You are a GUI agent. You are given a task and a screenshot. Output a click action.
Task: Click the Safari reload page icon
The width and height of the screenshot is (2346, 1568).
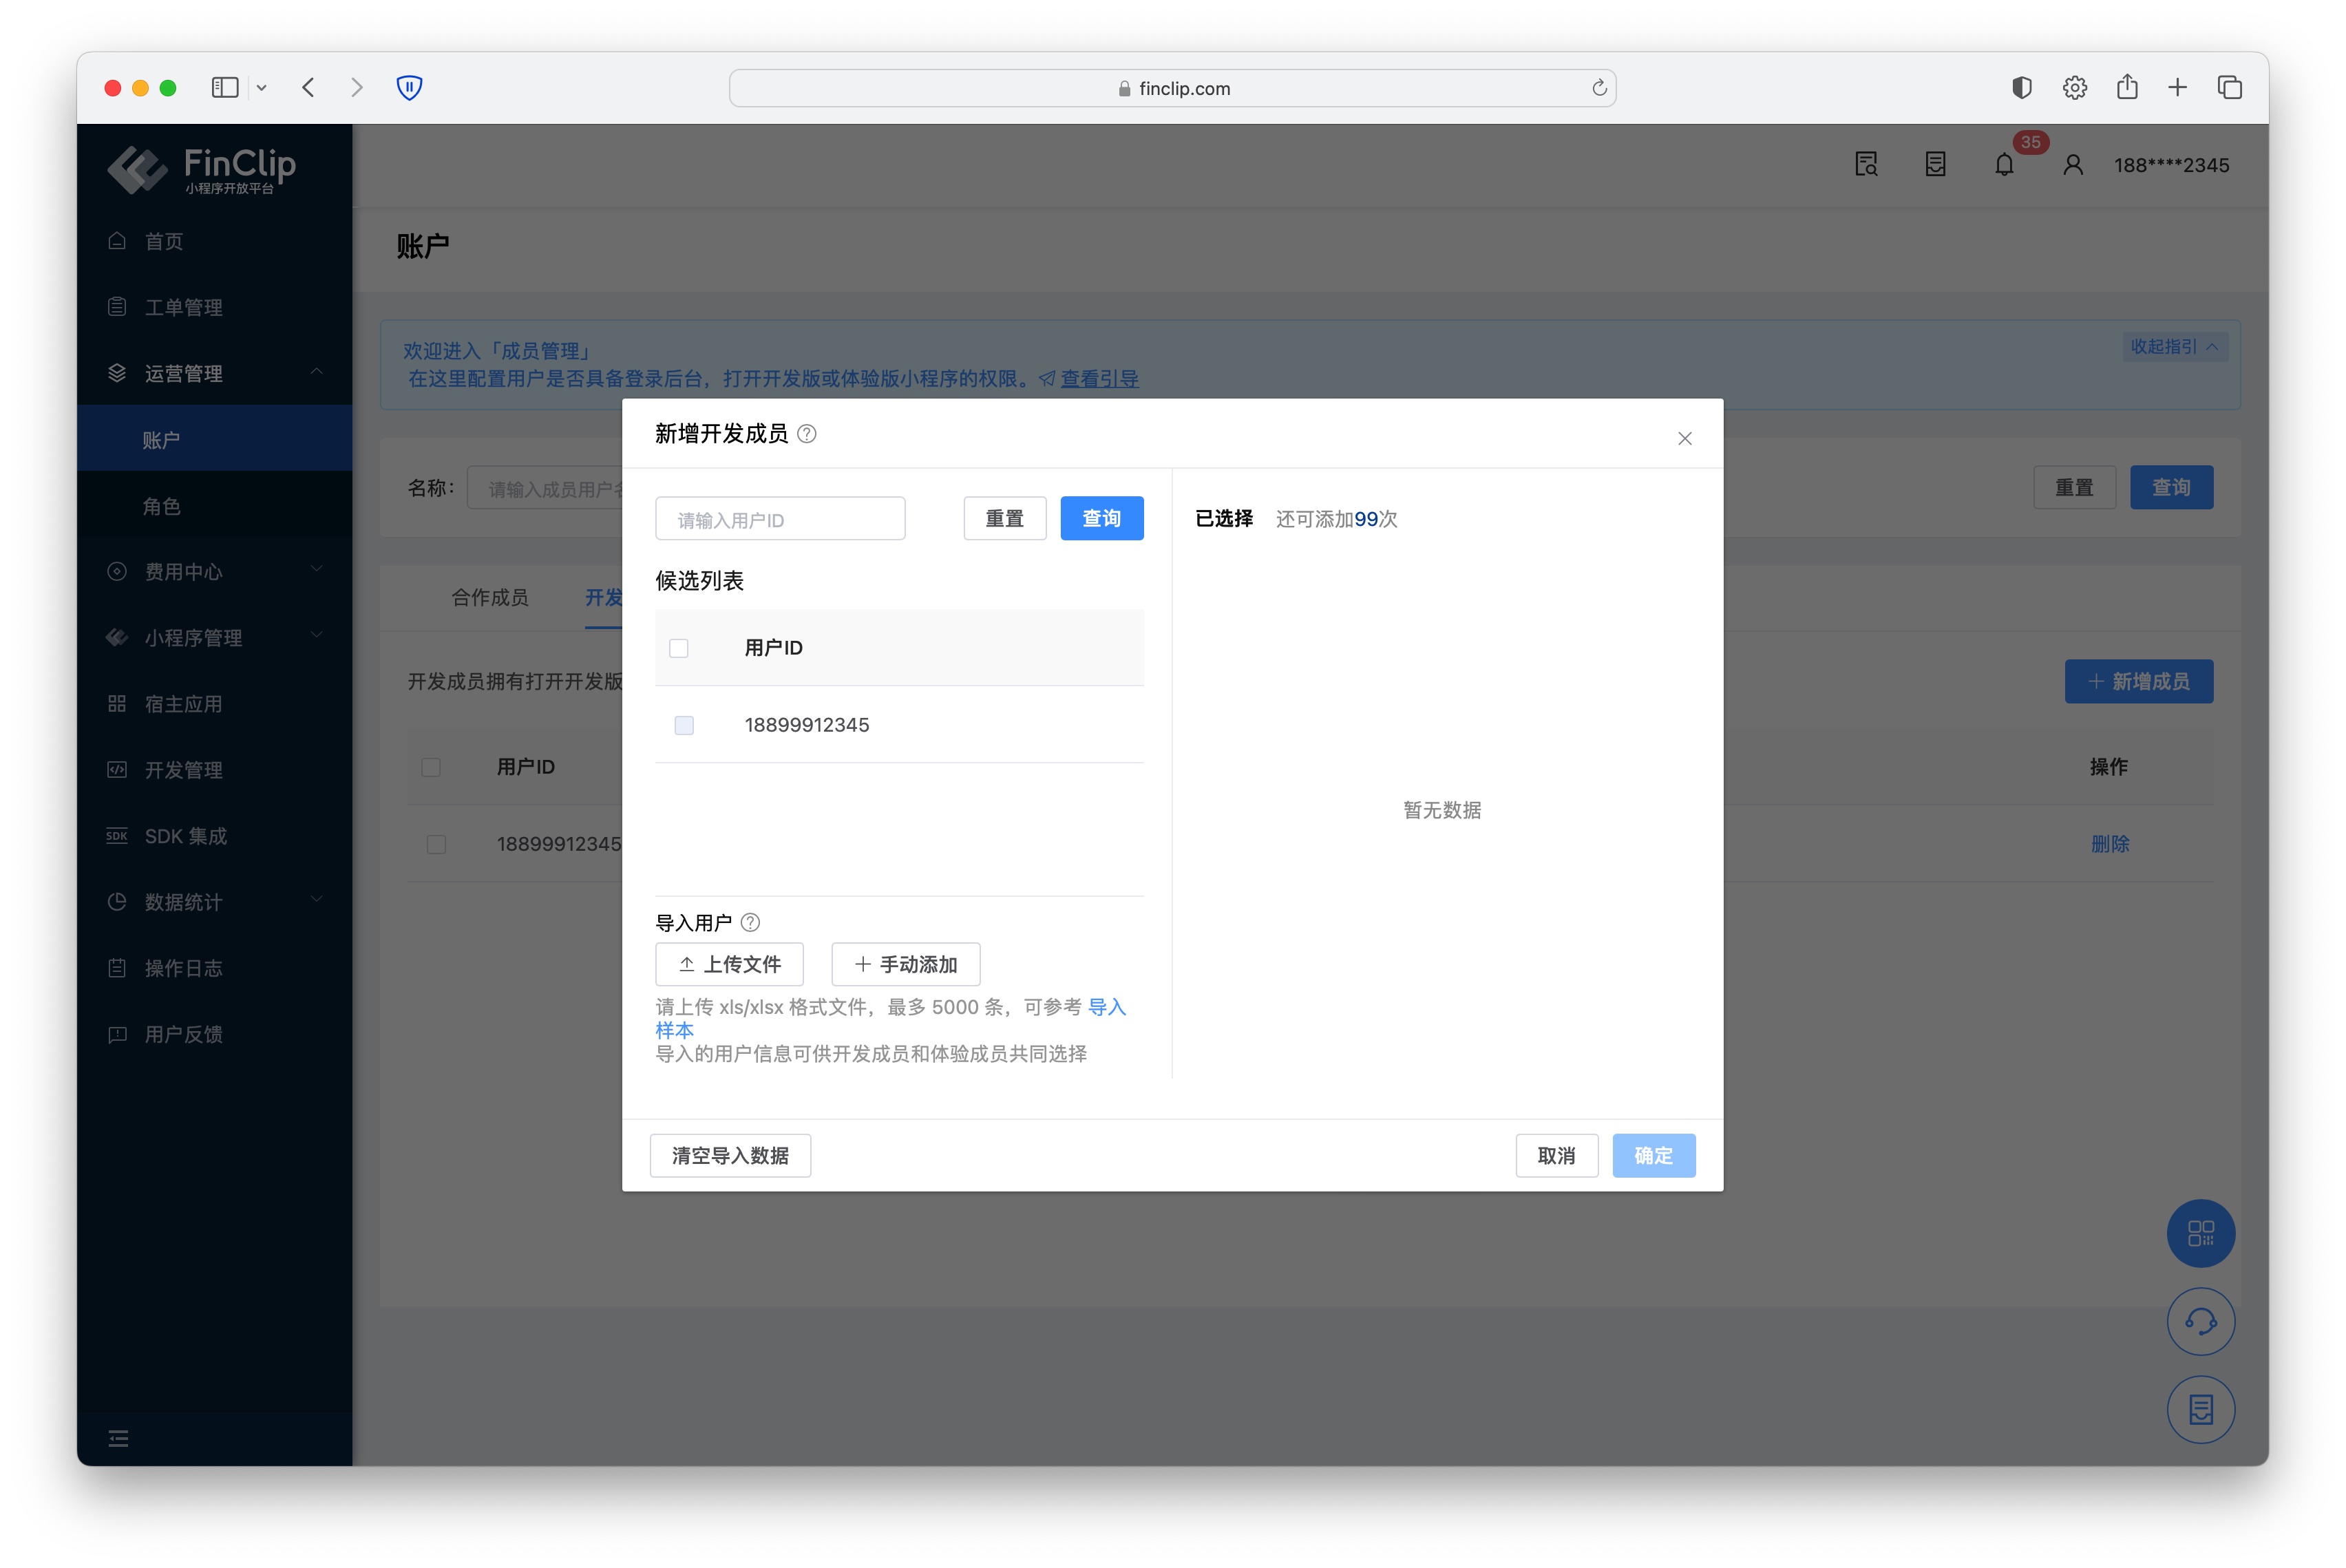point(1599,88)
